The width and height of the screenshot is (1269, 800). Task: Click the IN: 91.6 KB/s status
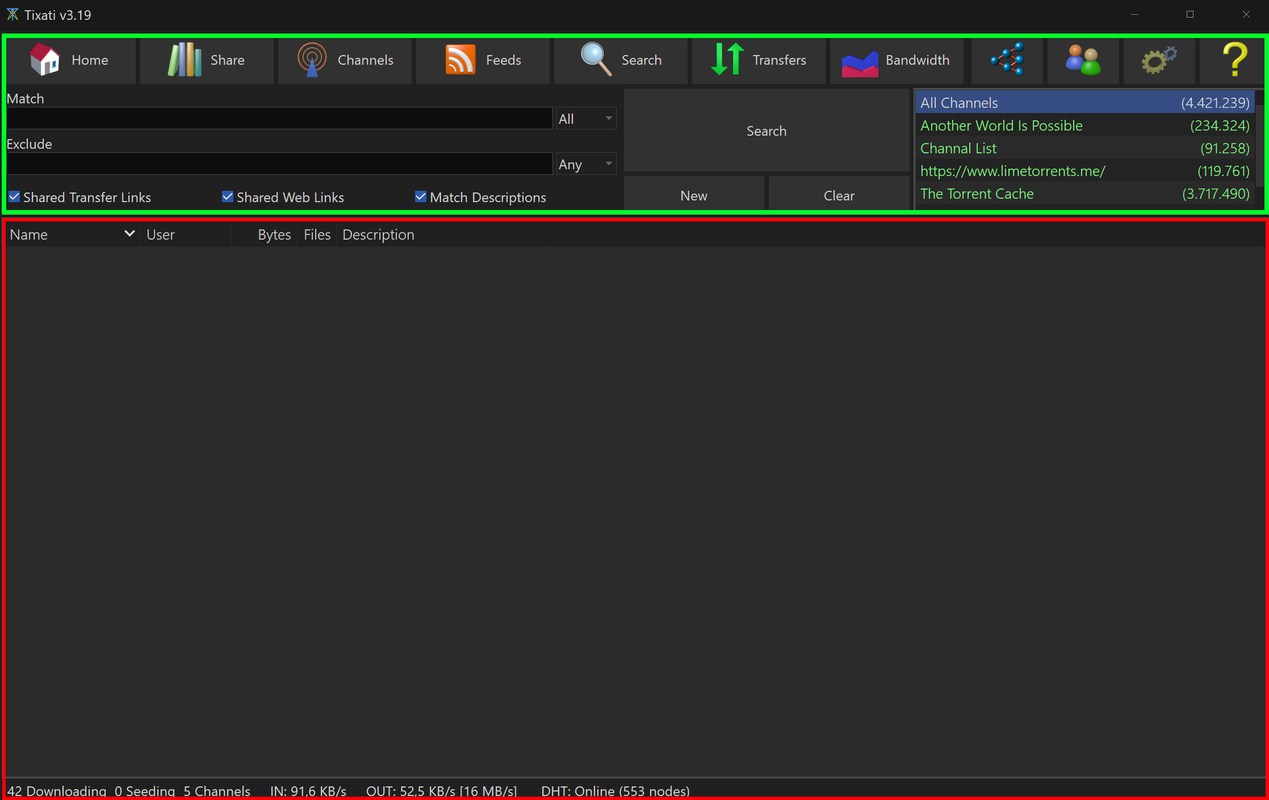308,791
